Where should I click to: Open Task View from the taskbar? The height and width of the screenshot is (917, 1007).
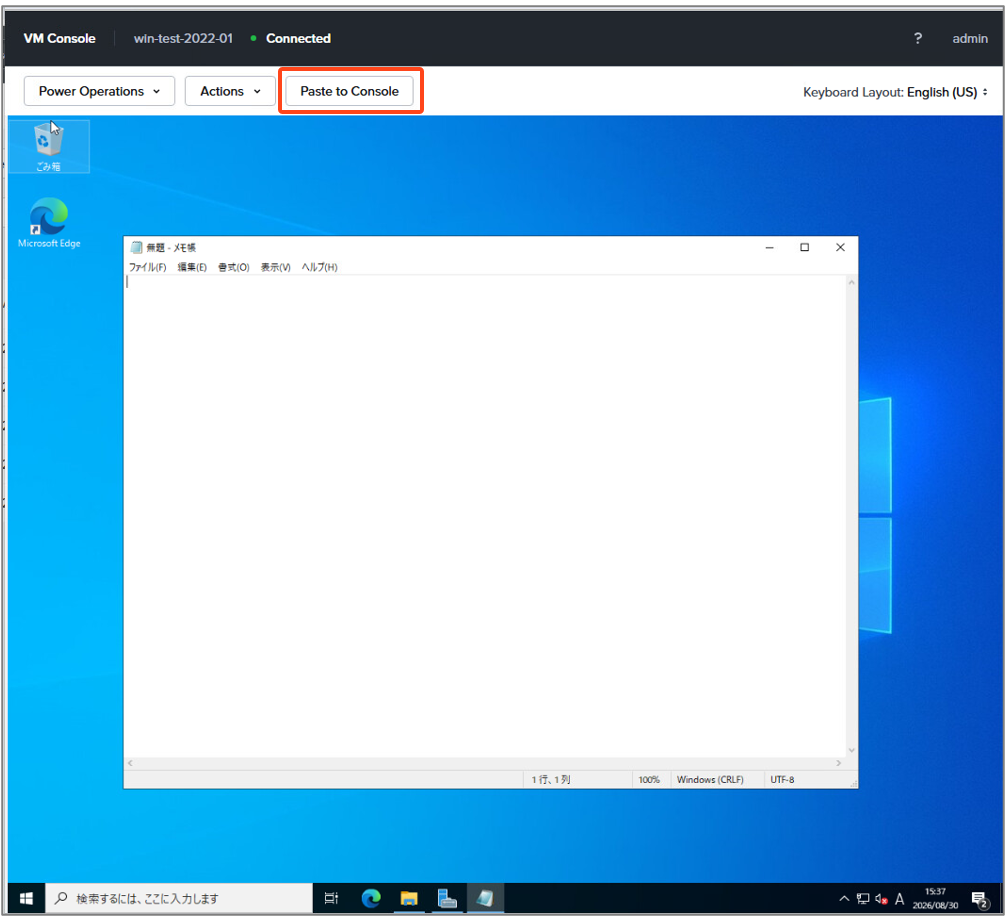[x=331, y=898]
